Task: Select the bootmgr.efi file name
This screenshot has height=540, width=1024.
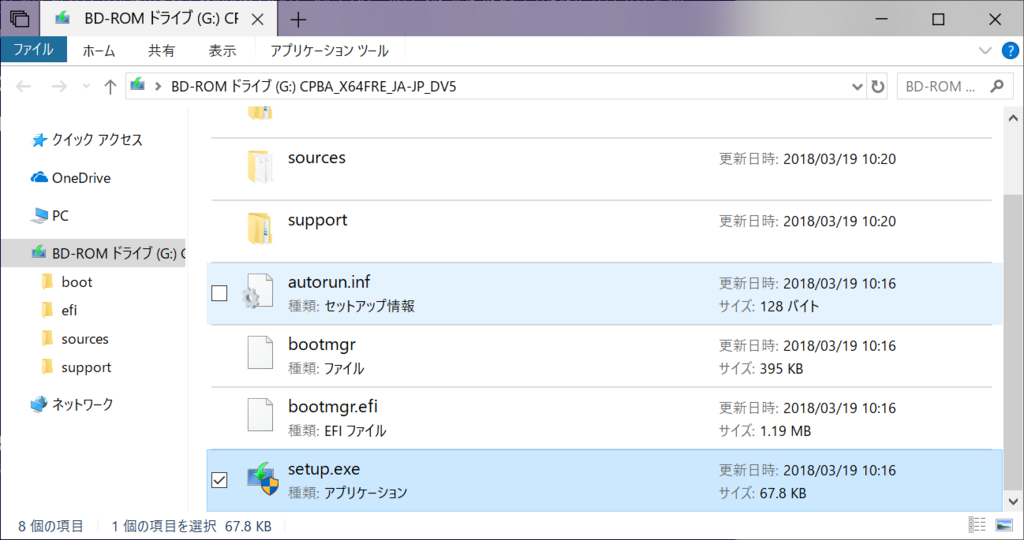Action: coord(332,406)
